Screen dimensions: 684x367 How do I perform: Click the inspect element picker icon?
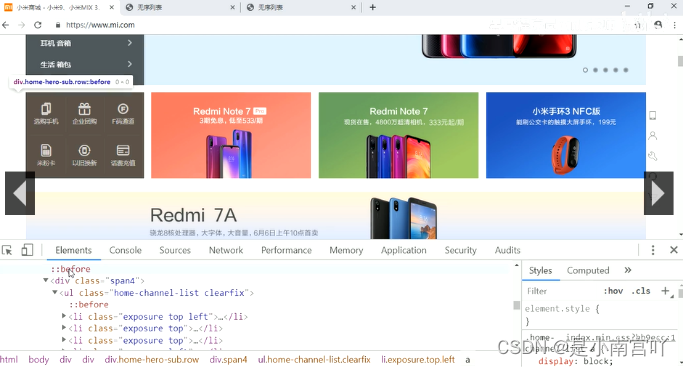(7, 250)
